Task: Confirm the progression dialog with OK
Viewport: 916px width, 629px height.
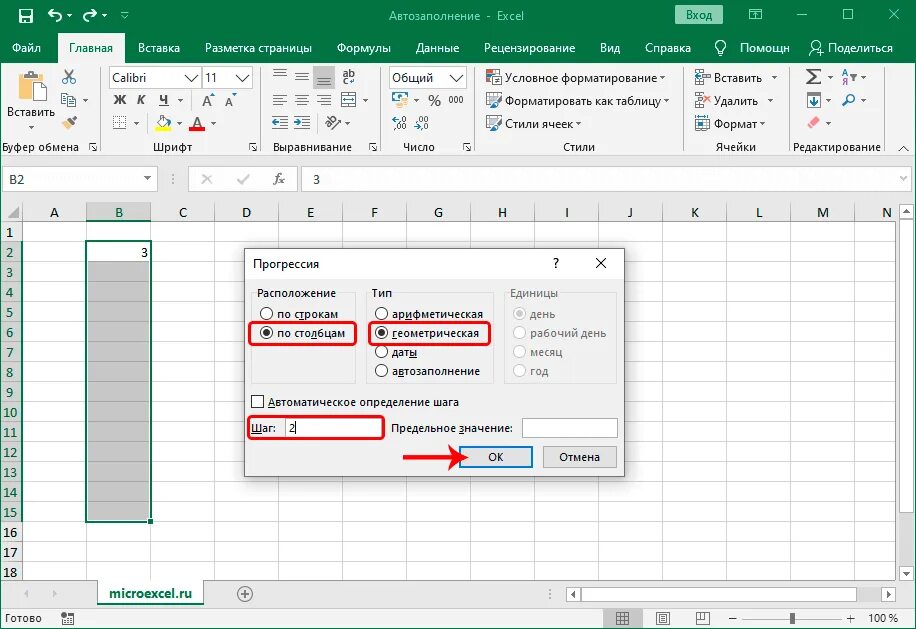Action: [495, 457]
